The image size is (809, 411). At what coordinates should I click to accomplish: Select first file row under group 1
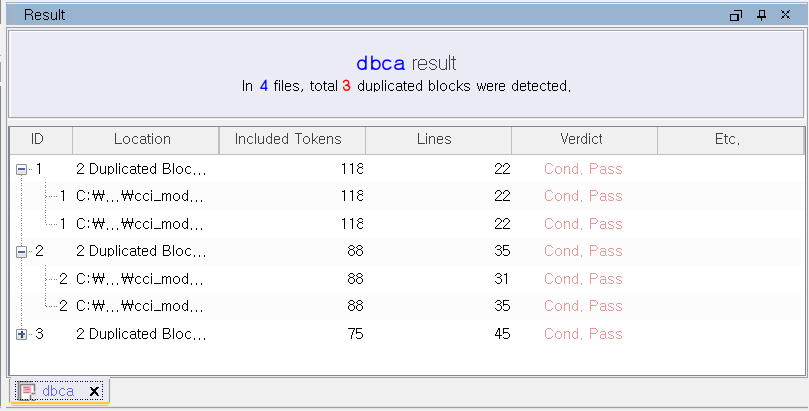point(407,196)
